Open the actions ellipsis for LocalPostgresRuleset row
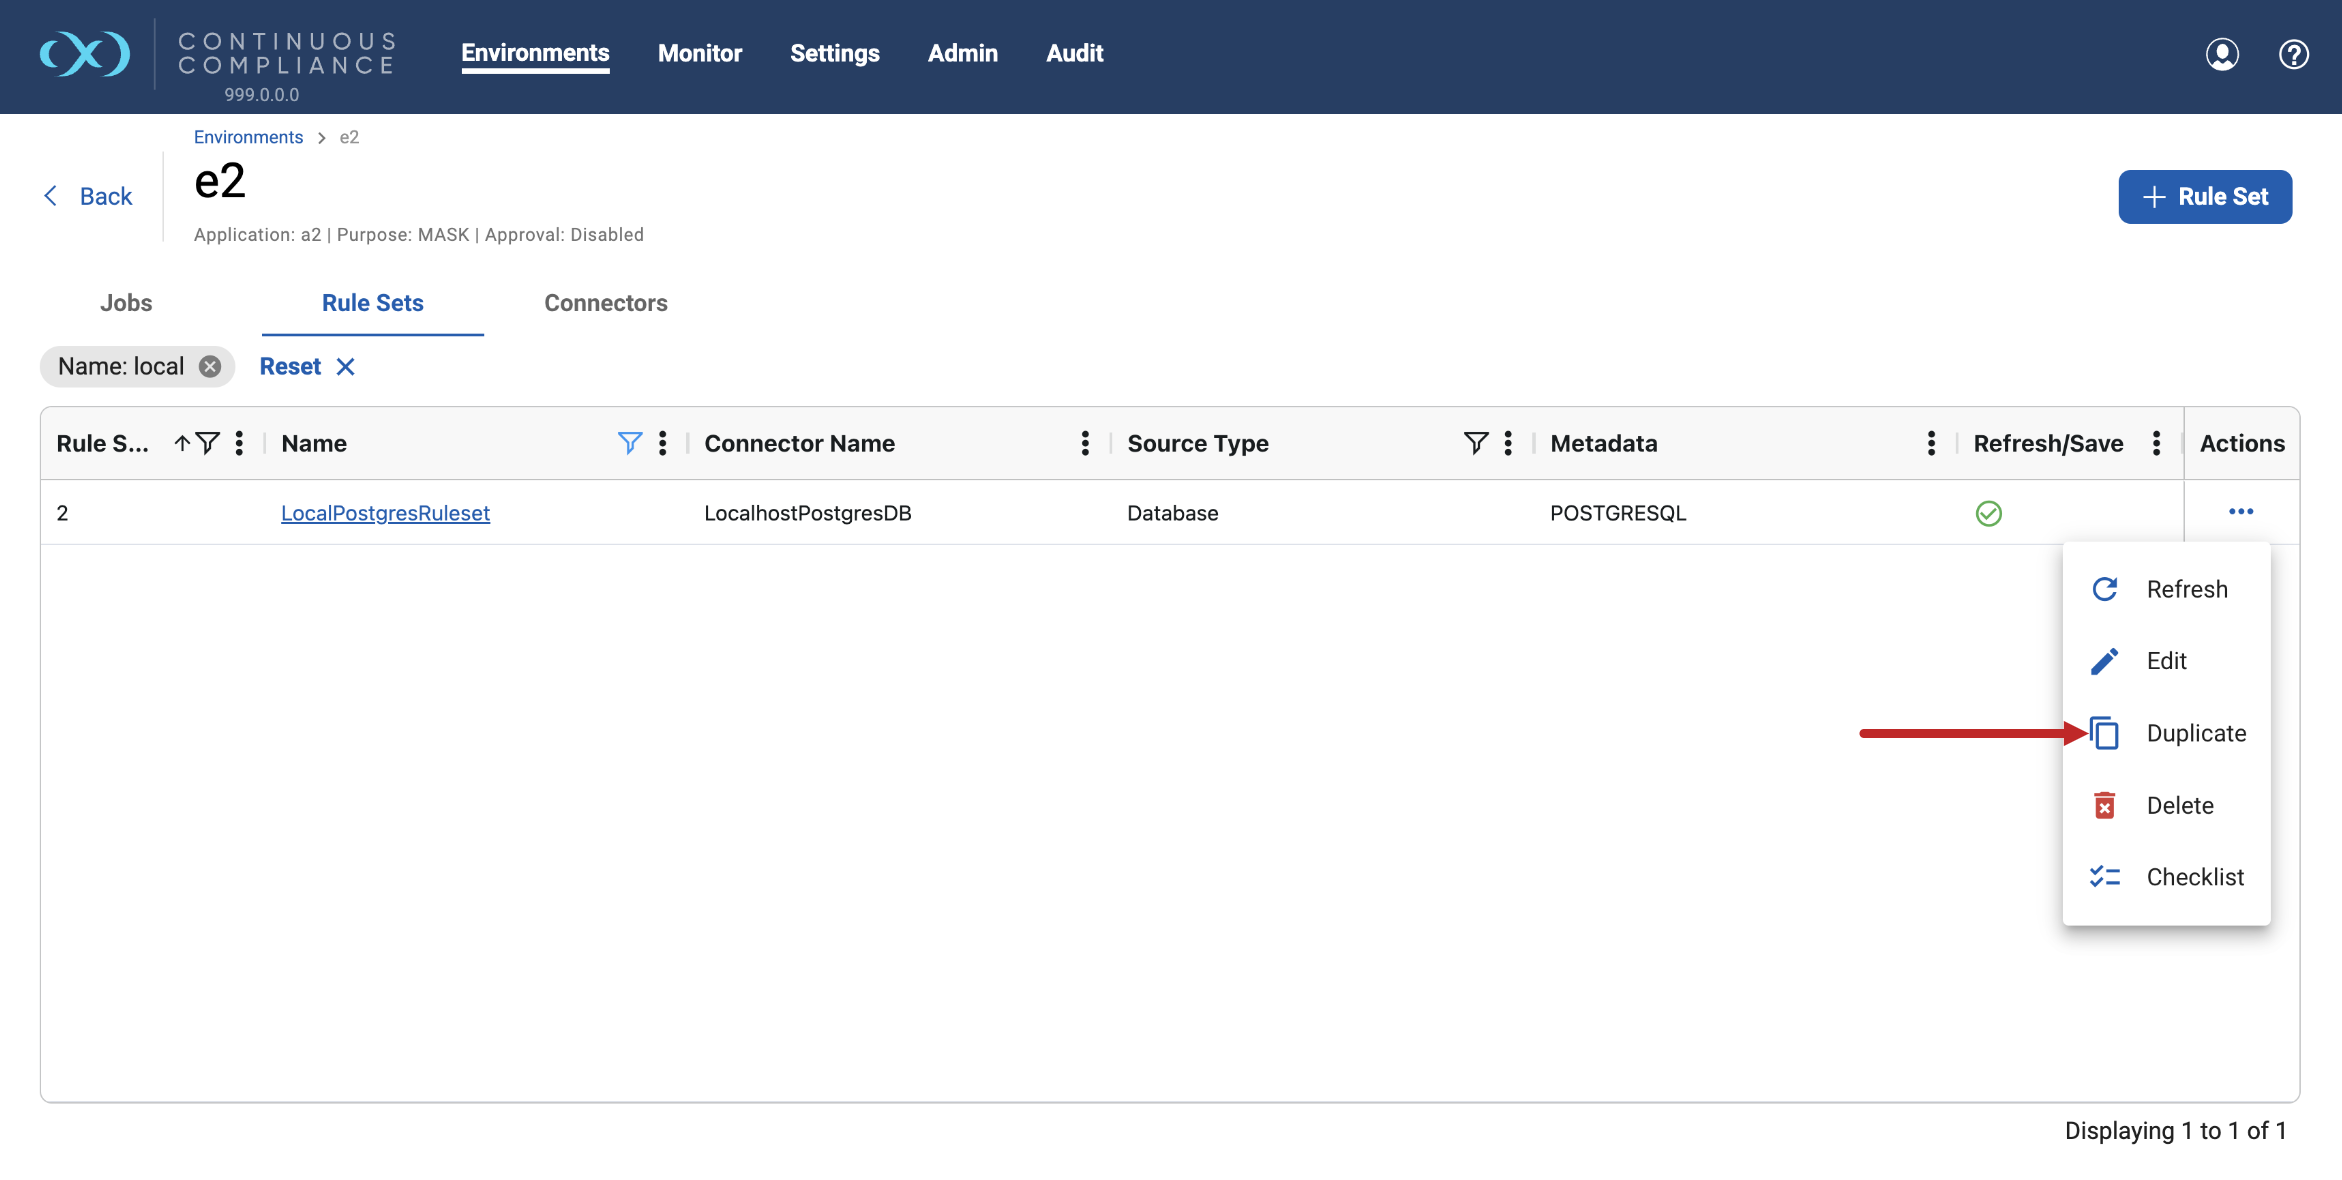This screenshot has height=1180, width=2342. point(2241,512)
